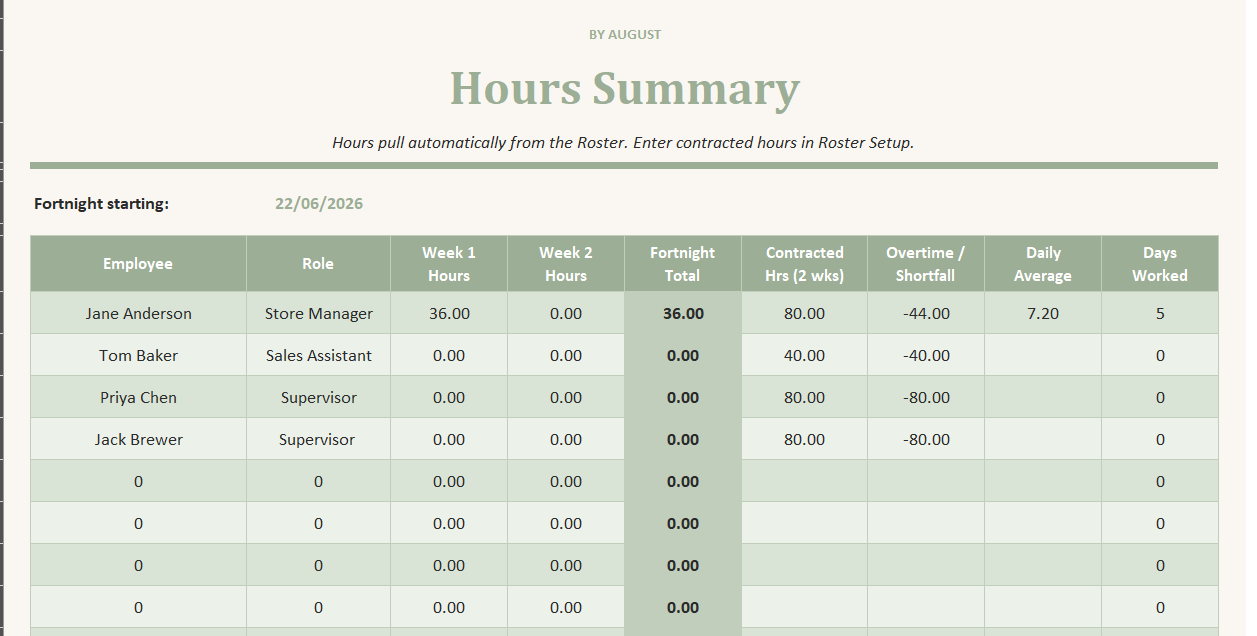Image resolution: width=1257 pixels, height=636 pixels.
Task: Select Jack Brewer's 80.00 contracted hours
Action: (804, 439)
